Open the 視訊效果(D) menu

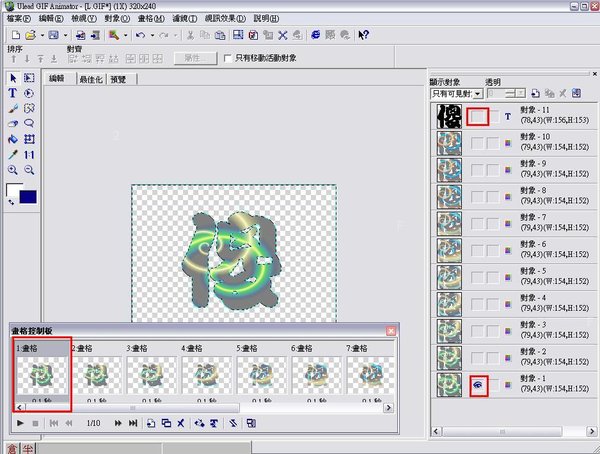click(225, 18)
